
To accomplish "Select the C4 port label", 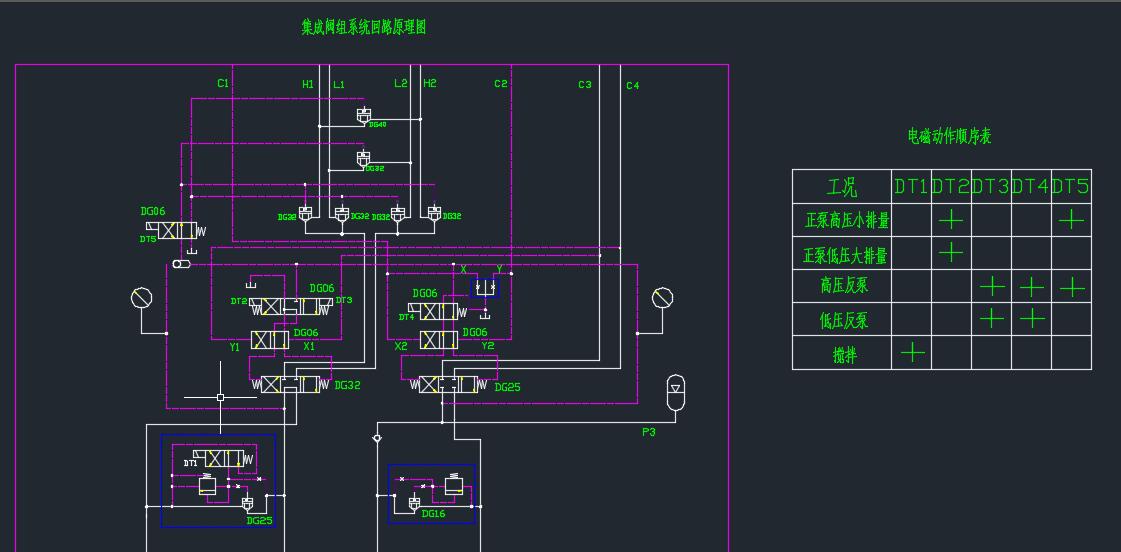I will [633, 86].
